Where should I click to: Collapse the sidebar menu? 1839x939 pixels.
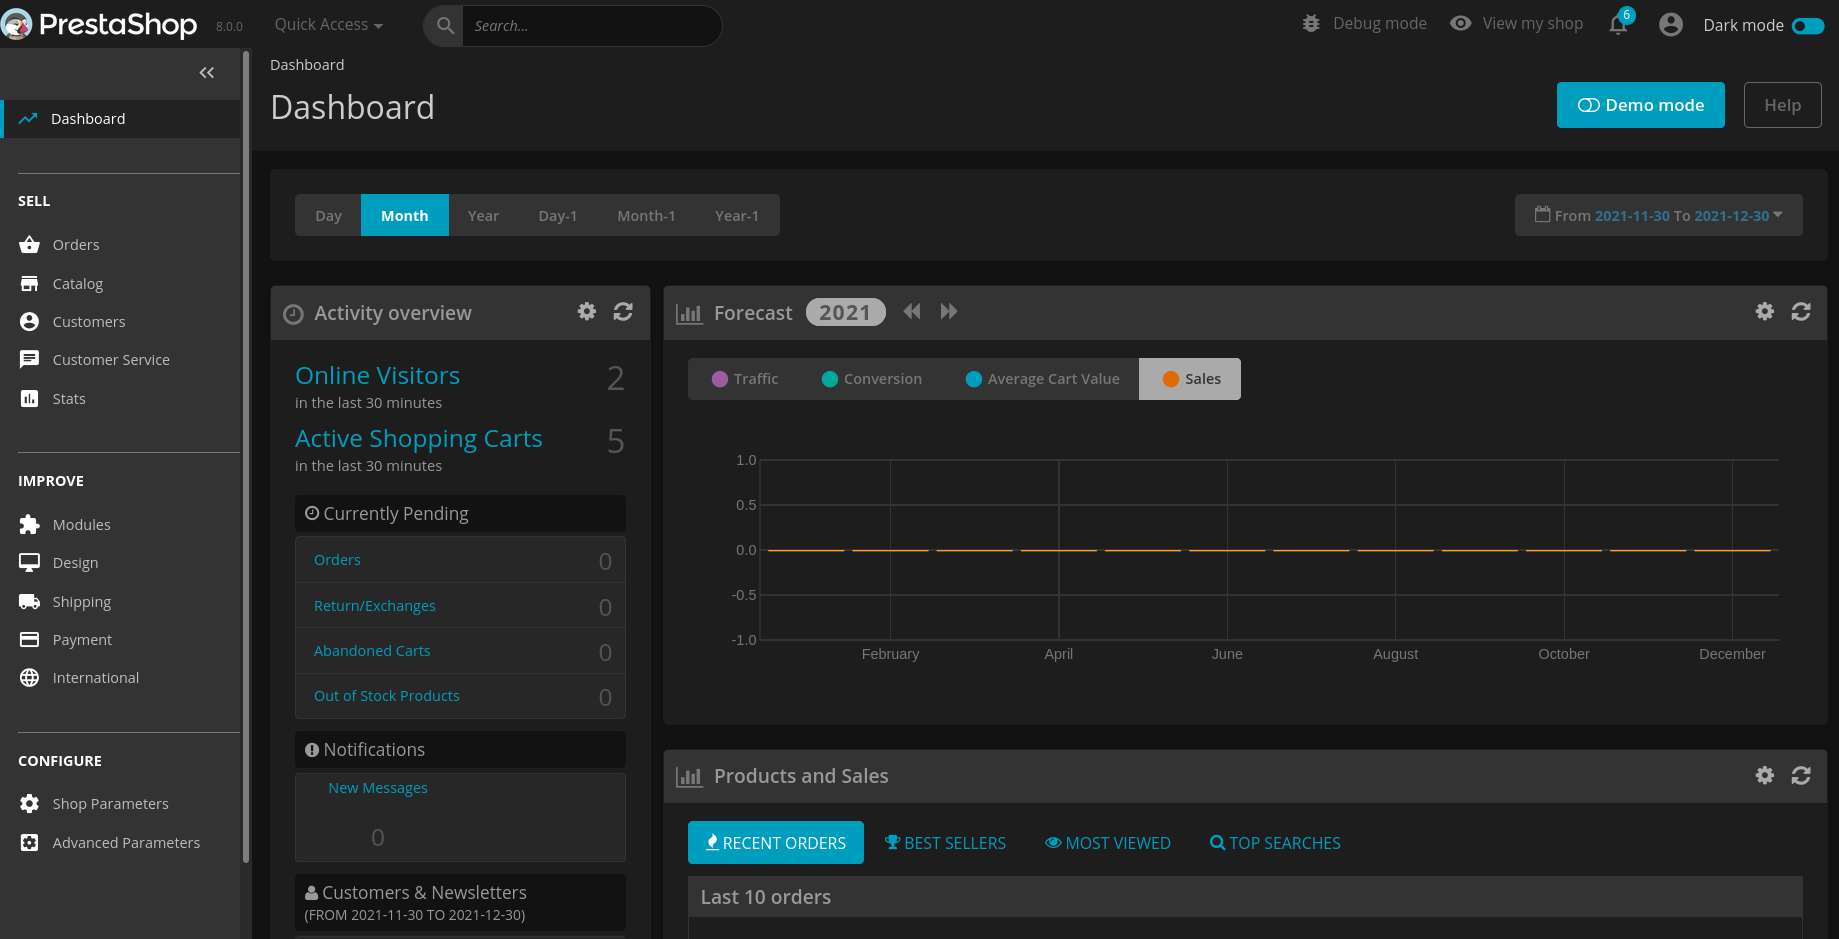tap(207, 73)
